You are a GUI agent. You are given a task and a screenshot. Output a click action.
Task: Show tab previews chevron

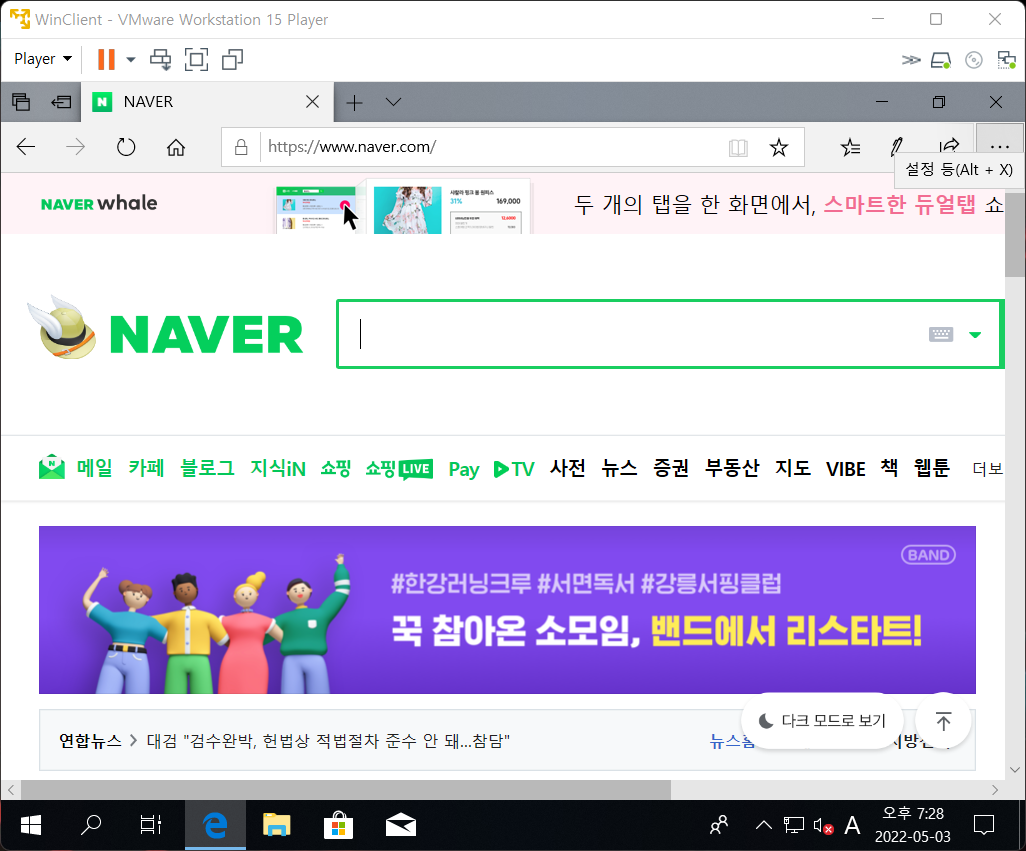pos(393,102)
